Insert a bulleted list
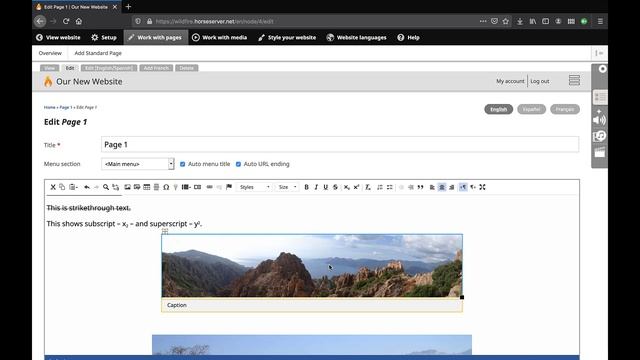The width and height of the screenshot is (640, 360). tap(389, 187)
